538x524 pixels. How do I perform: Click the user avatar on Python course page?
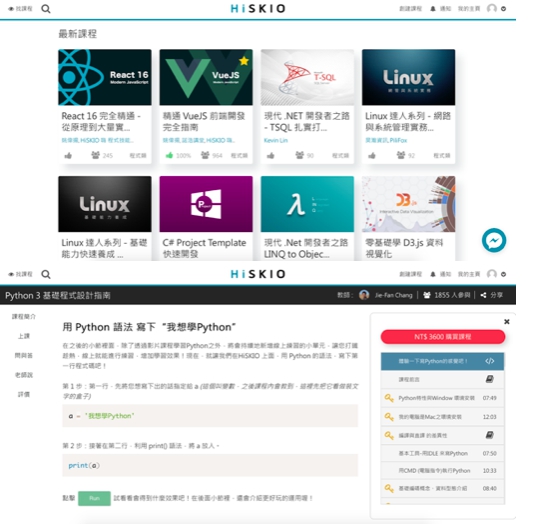492,274
